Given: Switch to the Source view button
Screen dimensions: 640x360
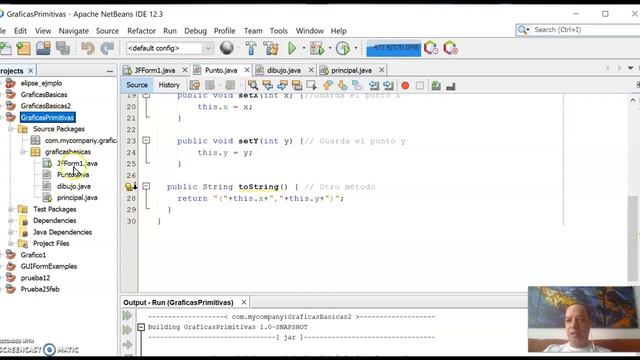Looking at the screenshot, I should point(137,85).
